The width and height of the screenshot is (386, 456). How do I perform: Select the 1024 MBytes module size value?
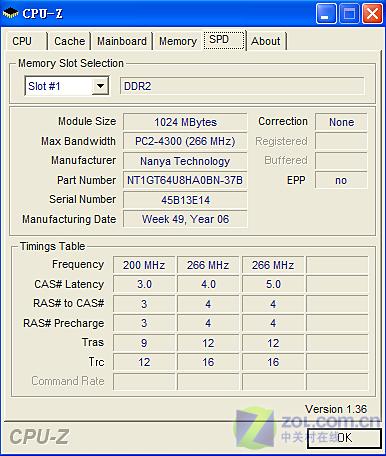click(185, 122)
